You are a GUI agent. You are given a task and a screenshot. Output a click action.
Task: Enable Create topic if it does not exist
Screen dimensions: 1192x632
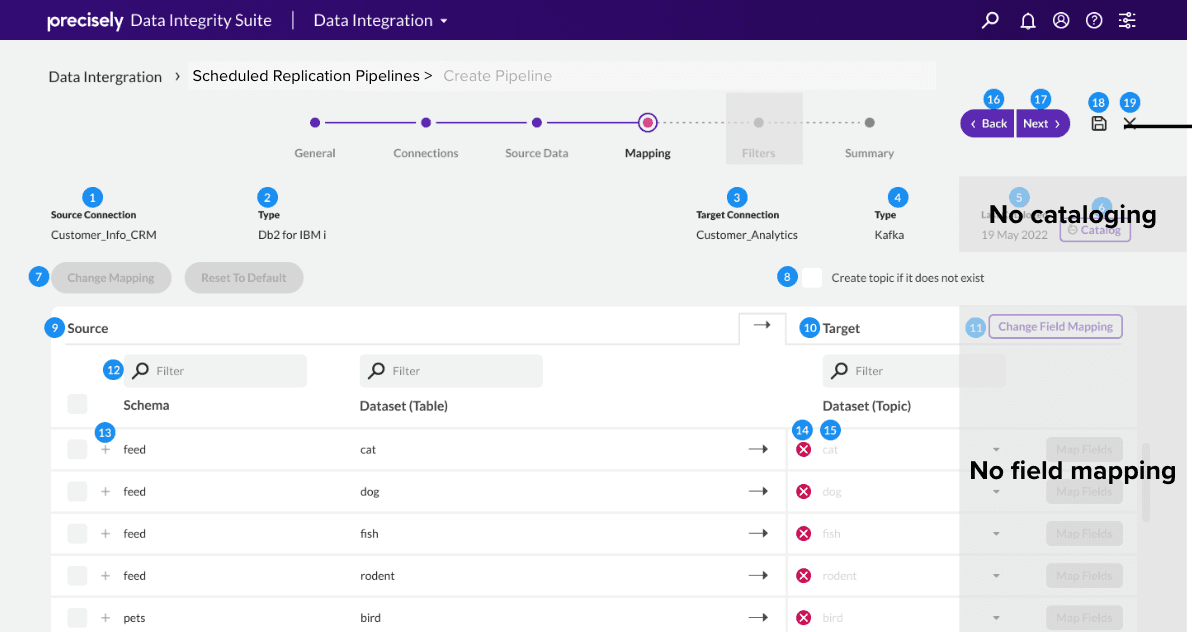pos(812,278)
